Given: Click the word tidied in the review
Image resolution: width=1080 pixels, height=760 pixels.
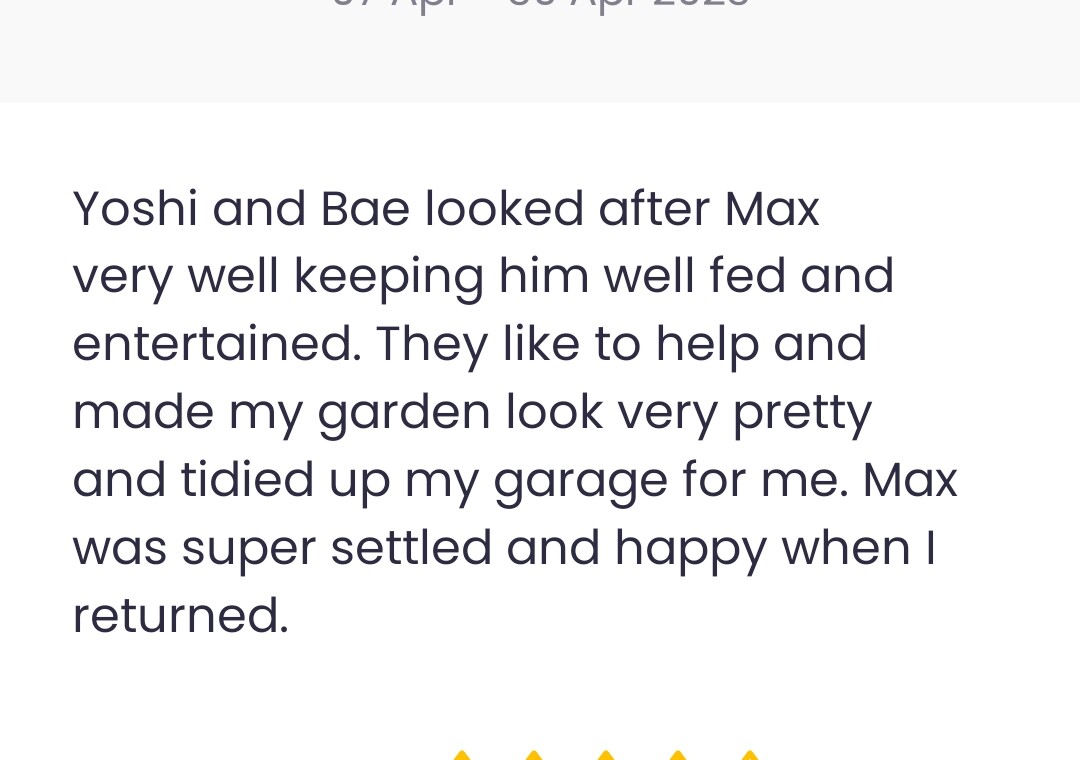Looking at the screenshot, I should click(x=247, y=479).
